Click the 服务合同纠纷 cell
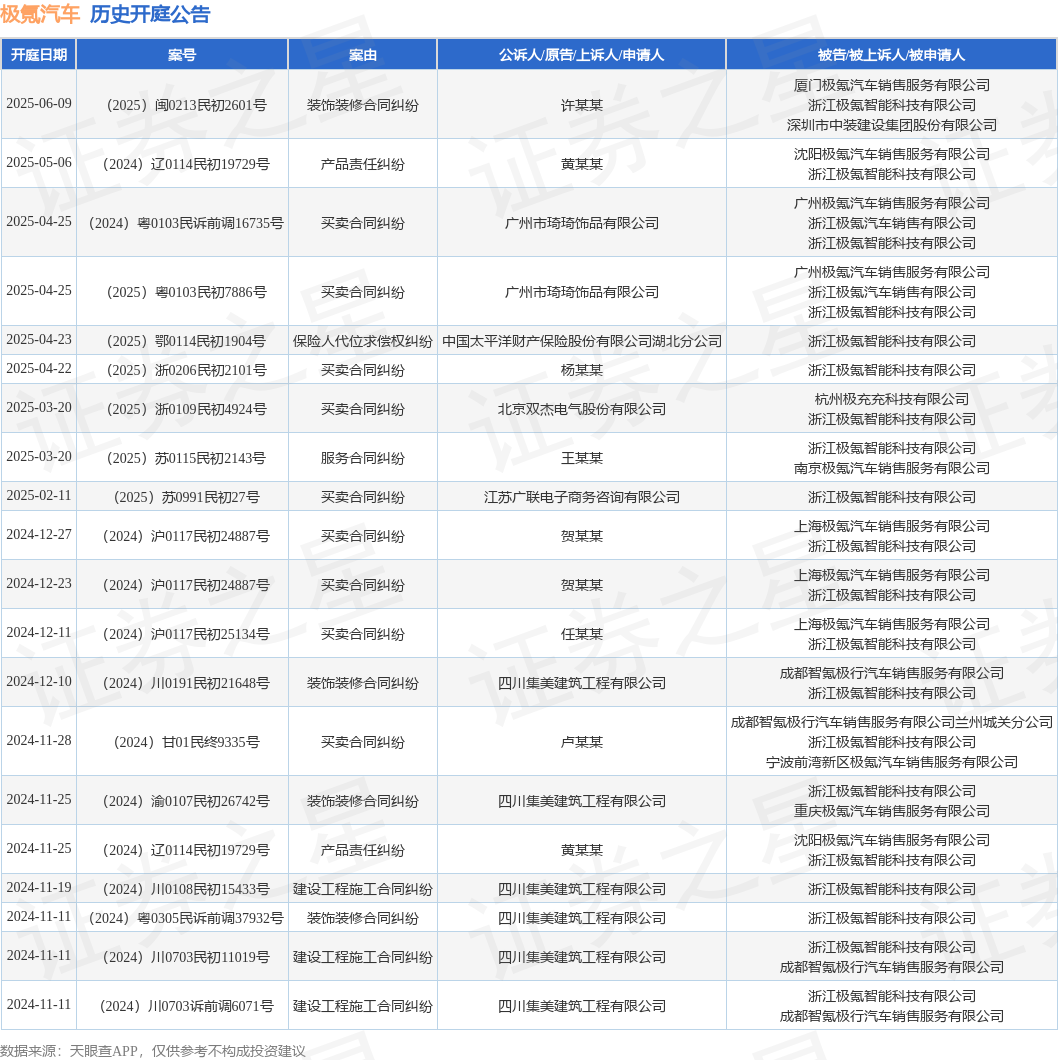This screenshot has width=1058, height=1060. (x=362, y=458)
